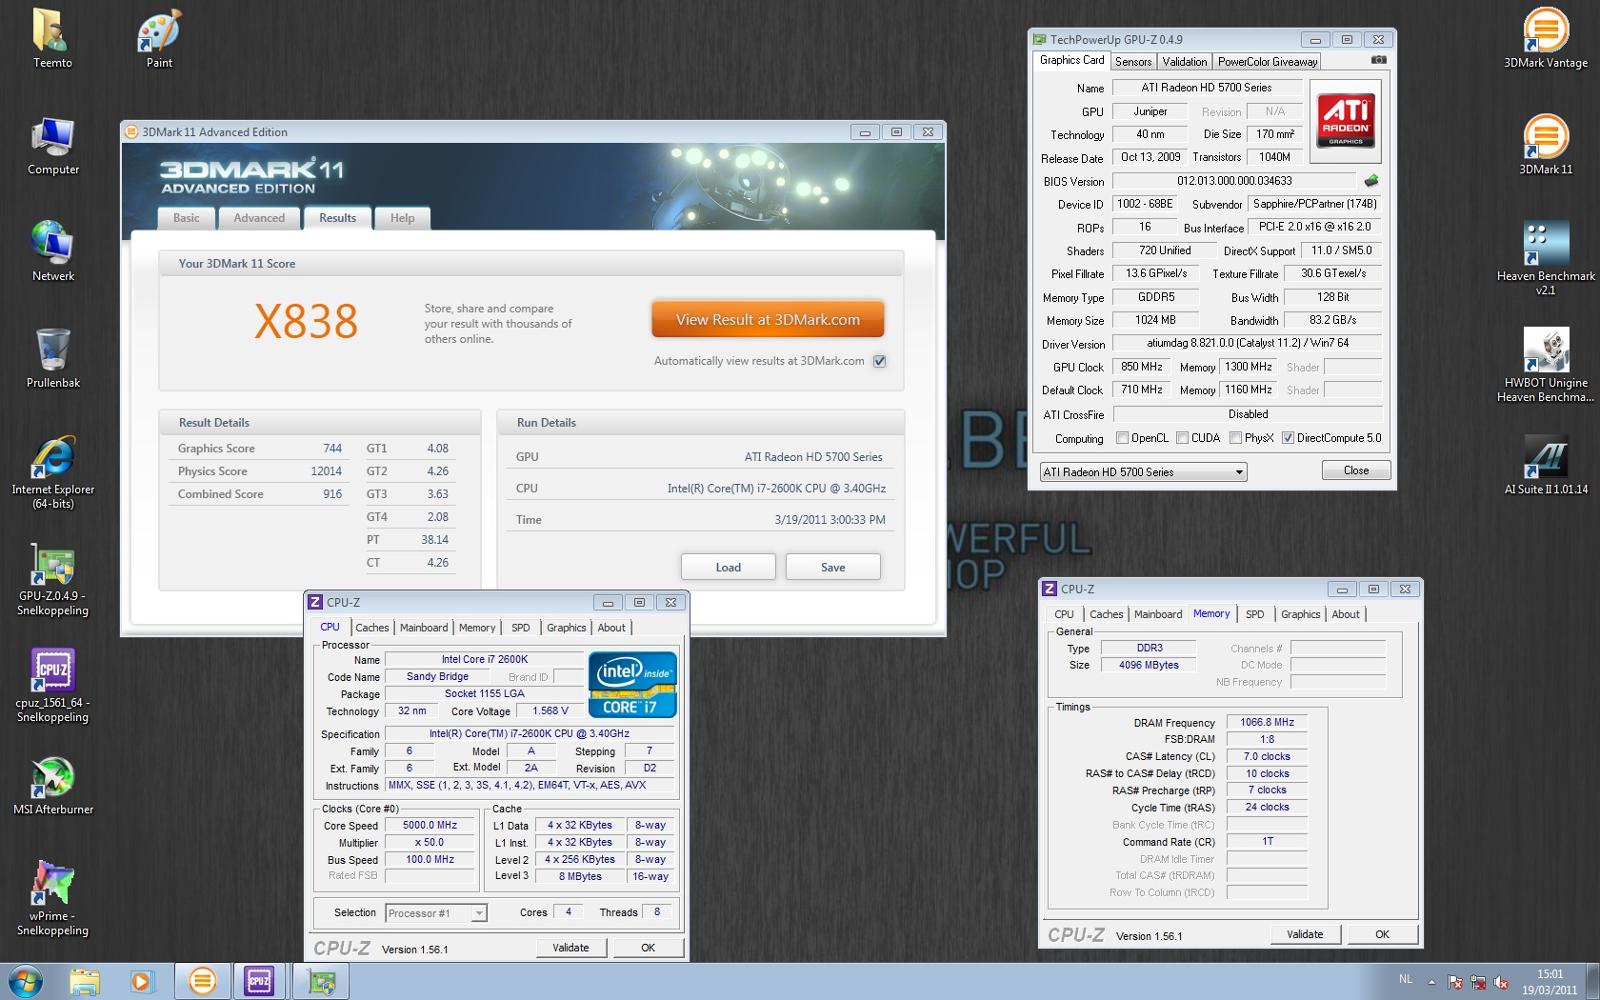Open GPU-Z.0.4.9 Snelkoppeling desktop icon
This screenshot has width=1600, height=1000.
pos(53,579)
